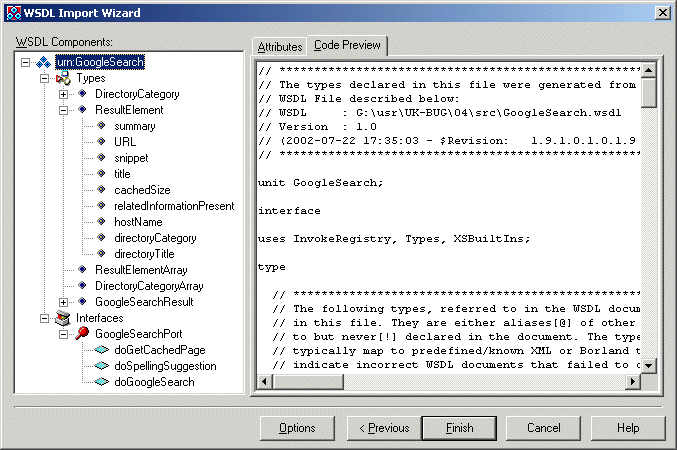Open the Options button
677x450 pixels.
click(x=297, y=428)
